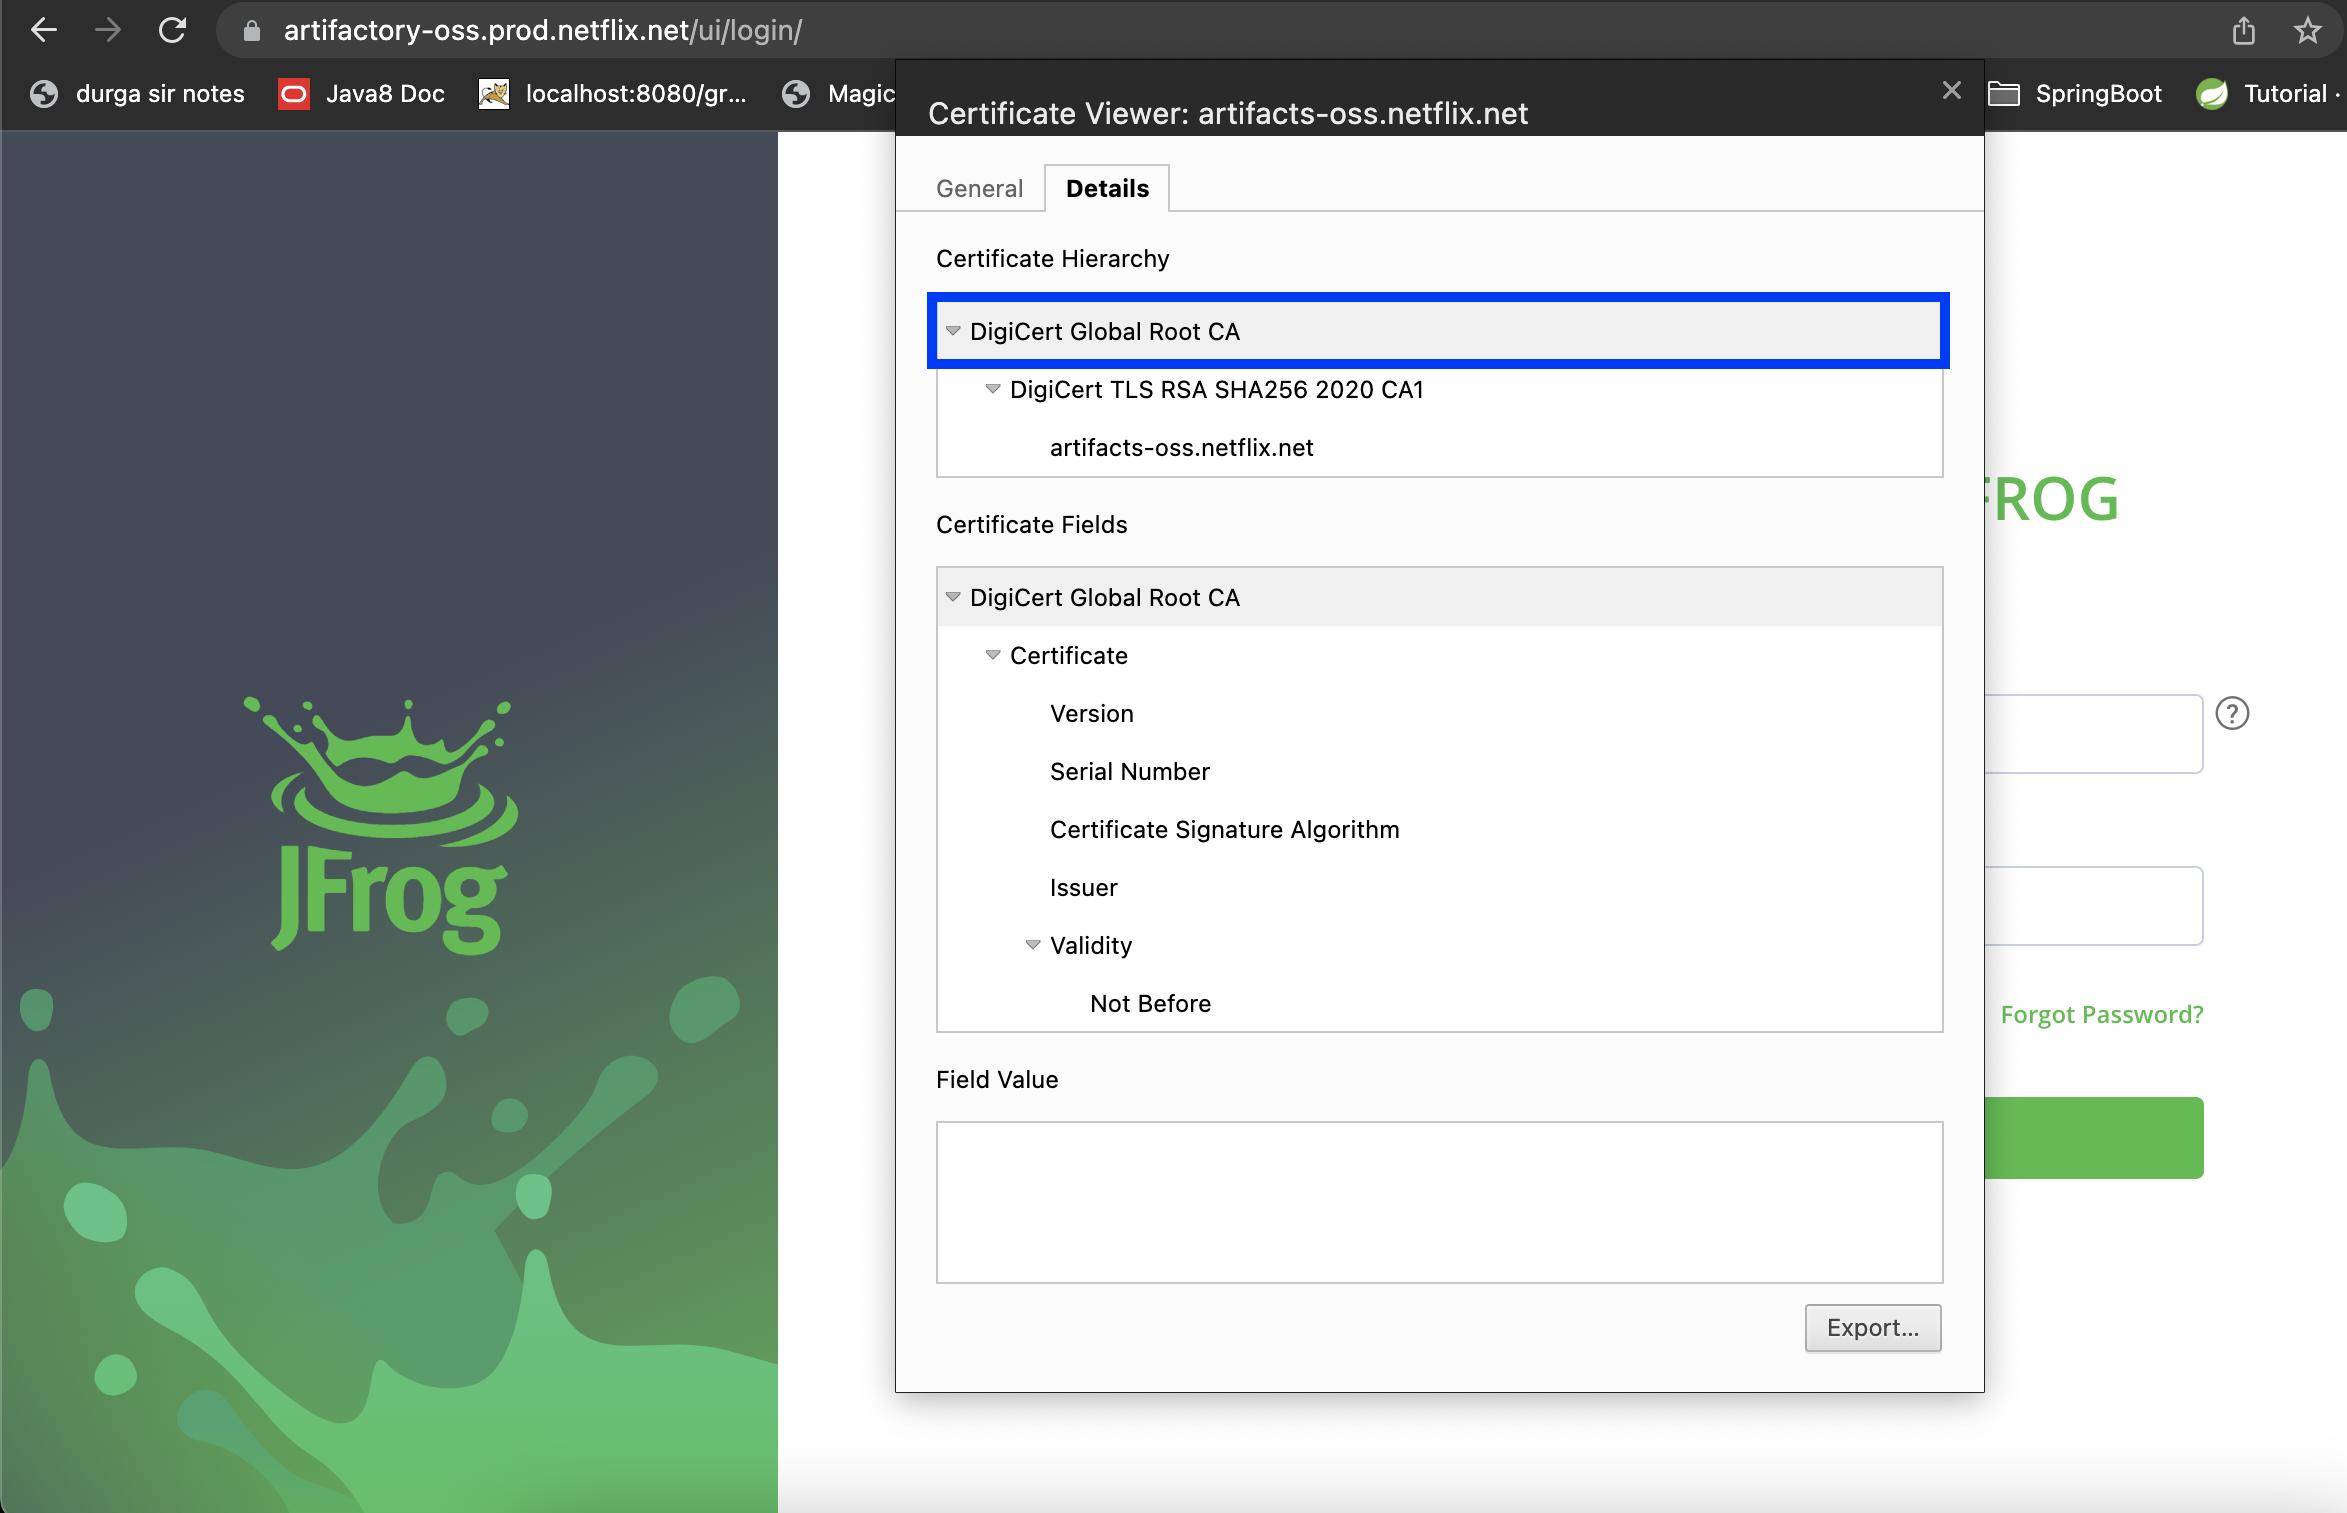Select the Not Before field
2347x1513 pixels.
(x=1439, y=1003)
